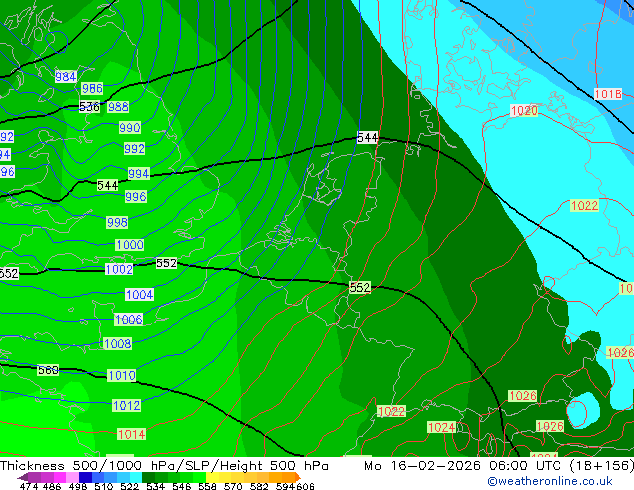Click the 1024 isobar label near bottom
634x490 pixels.
(x=441, y=427)
